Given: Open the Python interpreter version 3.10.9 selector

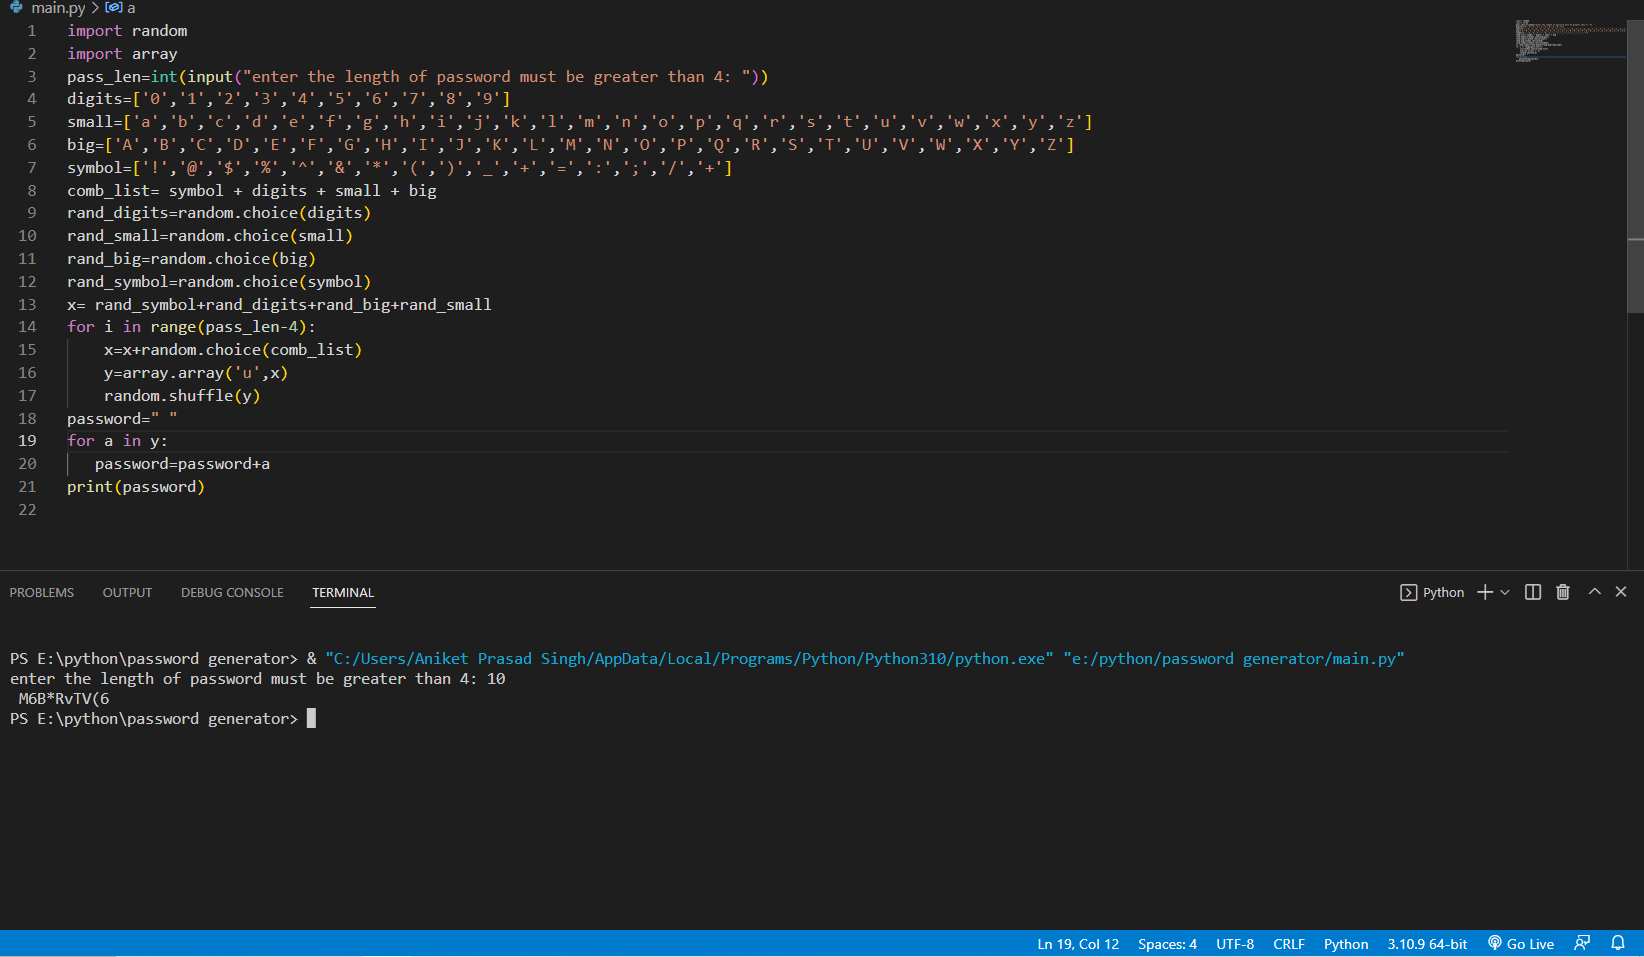Looking at the screenshot, I should [1427, 943].
